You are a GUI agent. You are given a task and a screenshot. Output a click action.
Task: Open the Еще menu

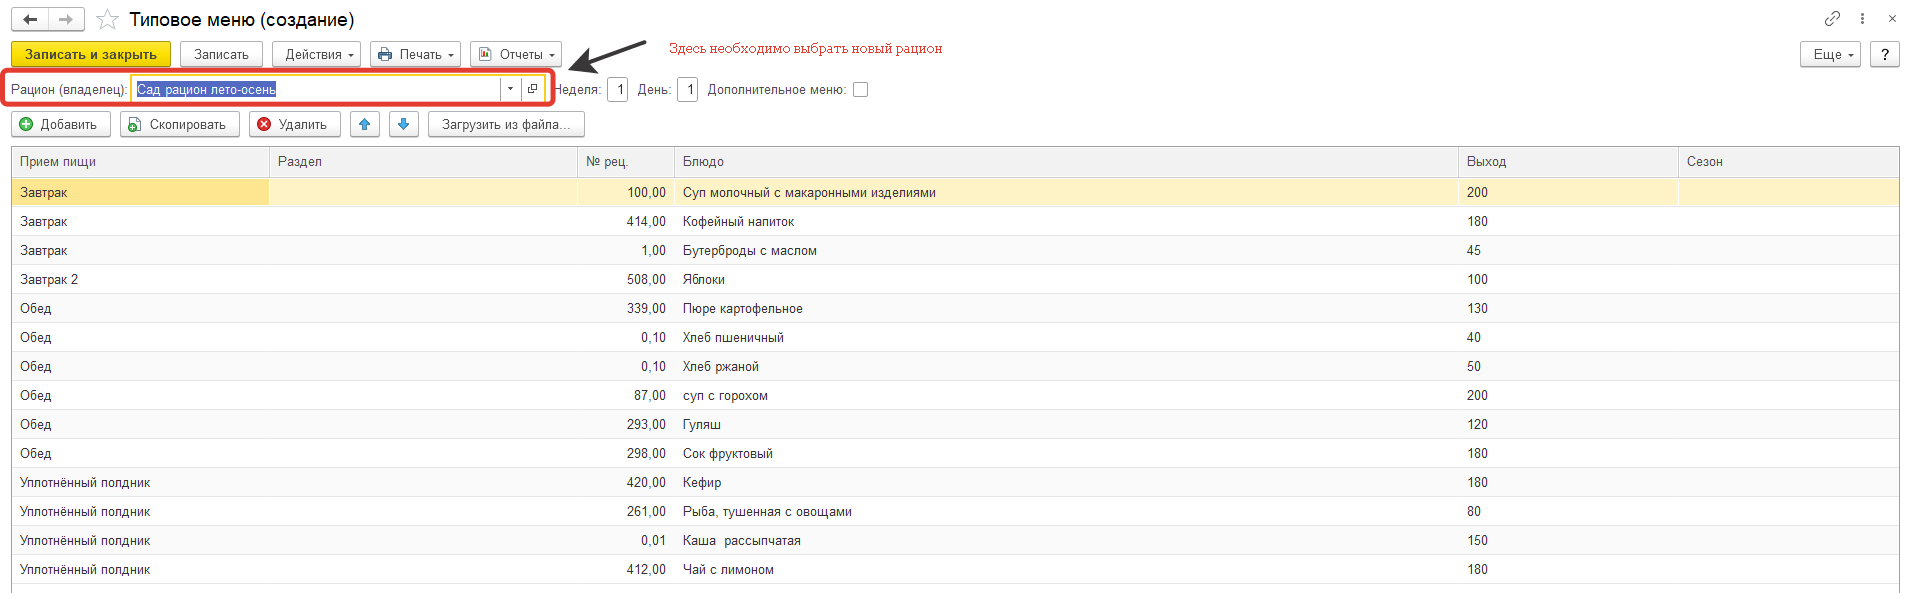1830,55
